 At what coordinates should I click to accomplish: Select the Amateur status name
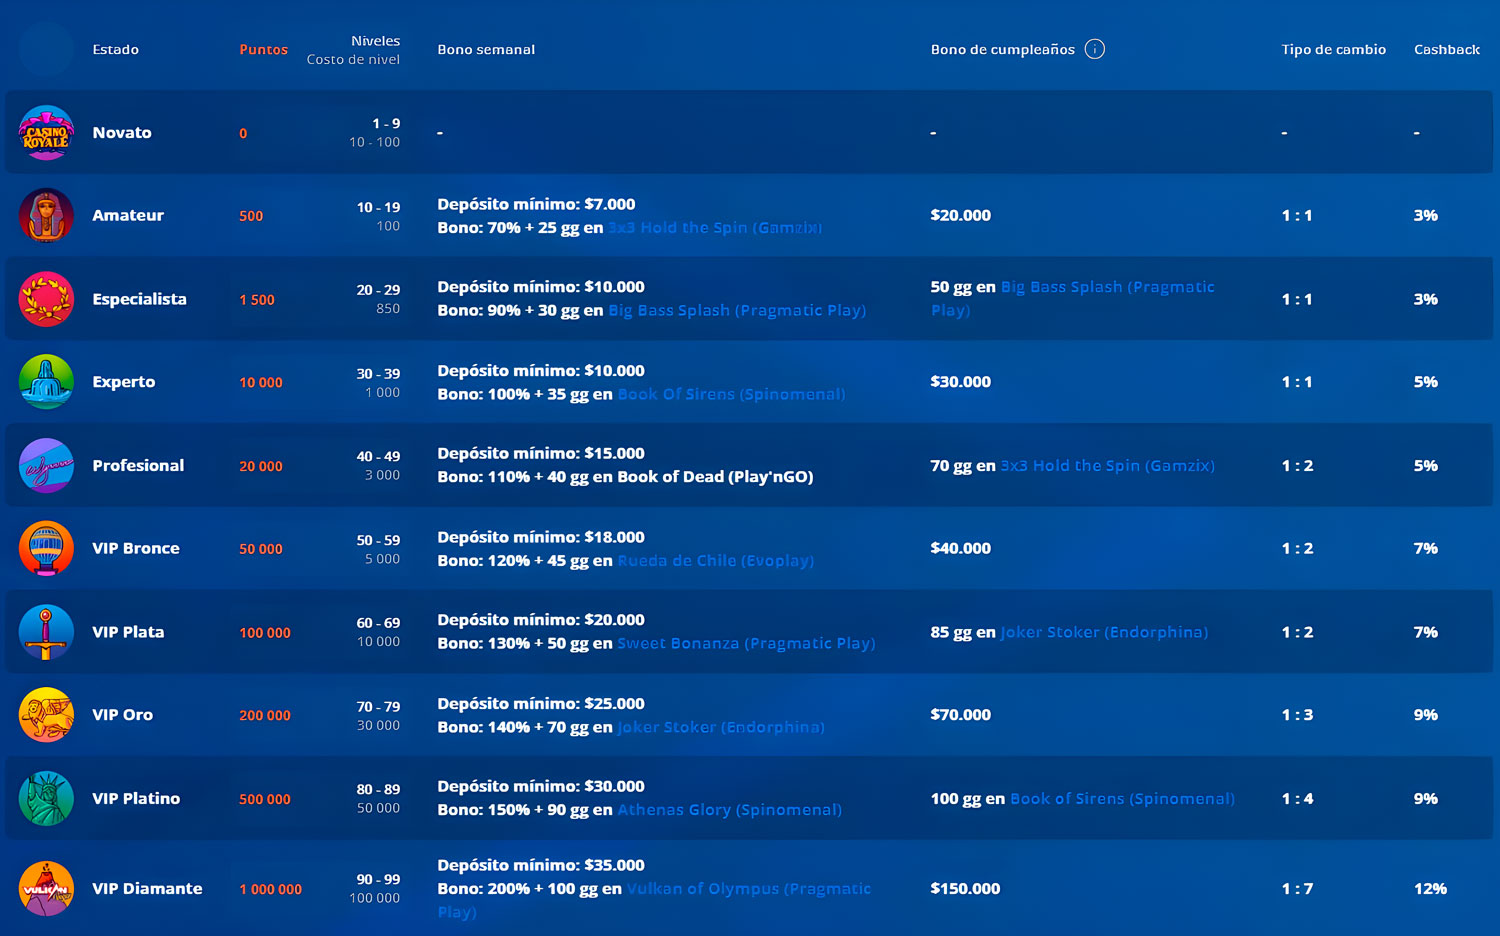(128, 215)
